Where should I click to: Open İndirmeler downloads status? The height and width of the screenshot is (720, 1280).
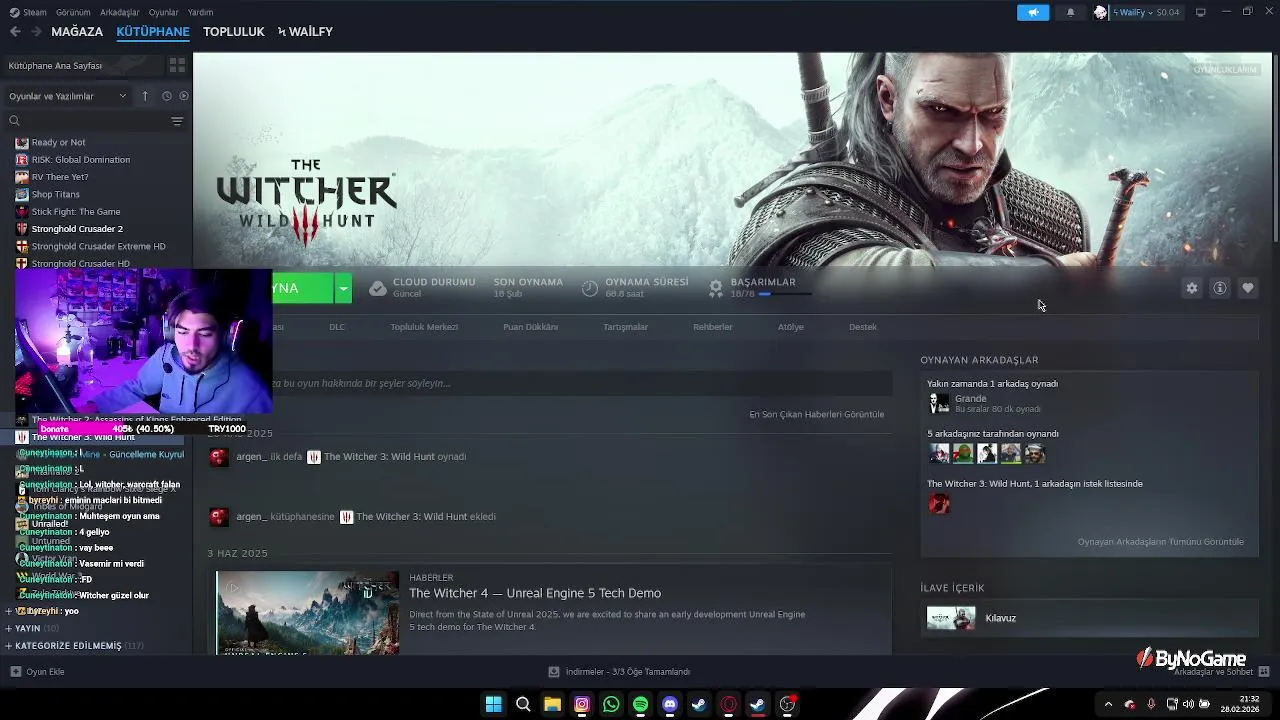click(x=619, y=672)
